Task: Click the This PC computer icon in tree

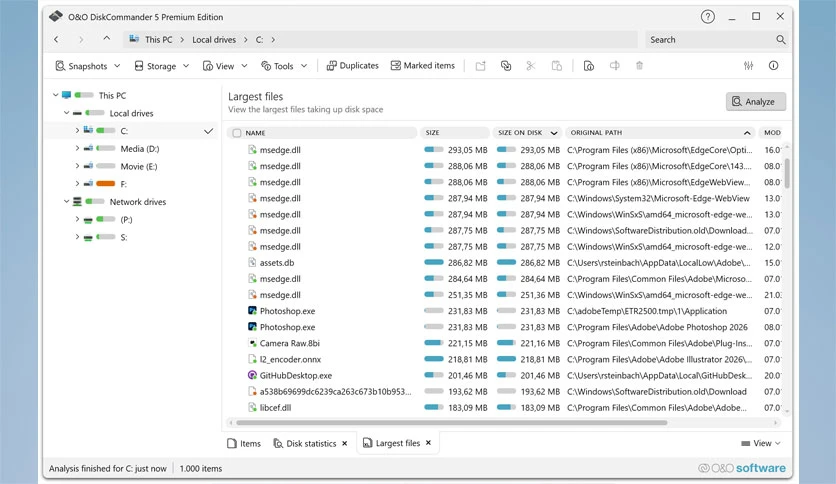Action: [67, 95]
